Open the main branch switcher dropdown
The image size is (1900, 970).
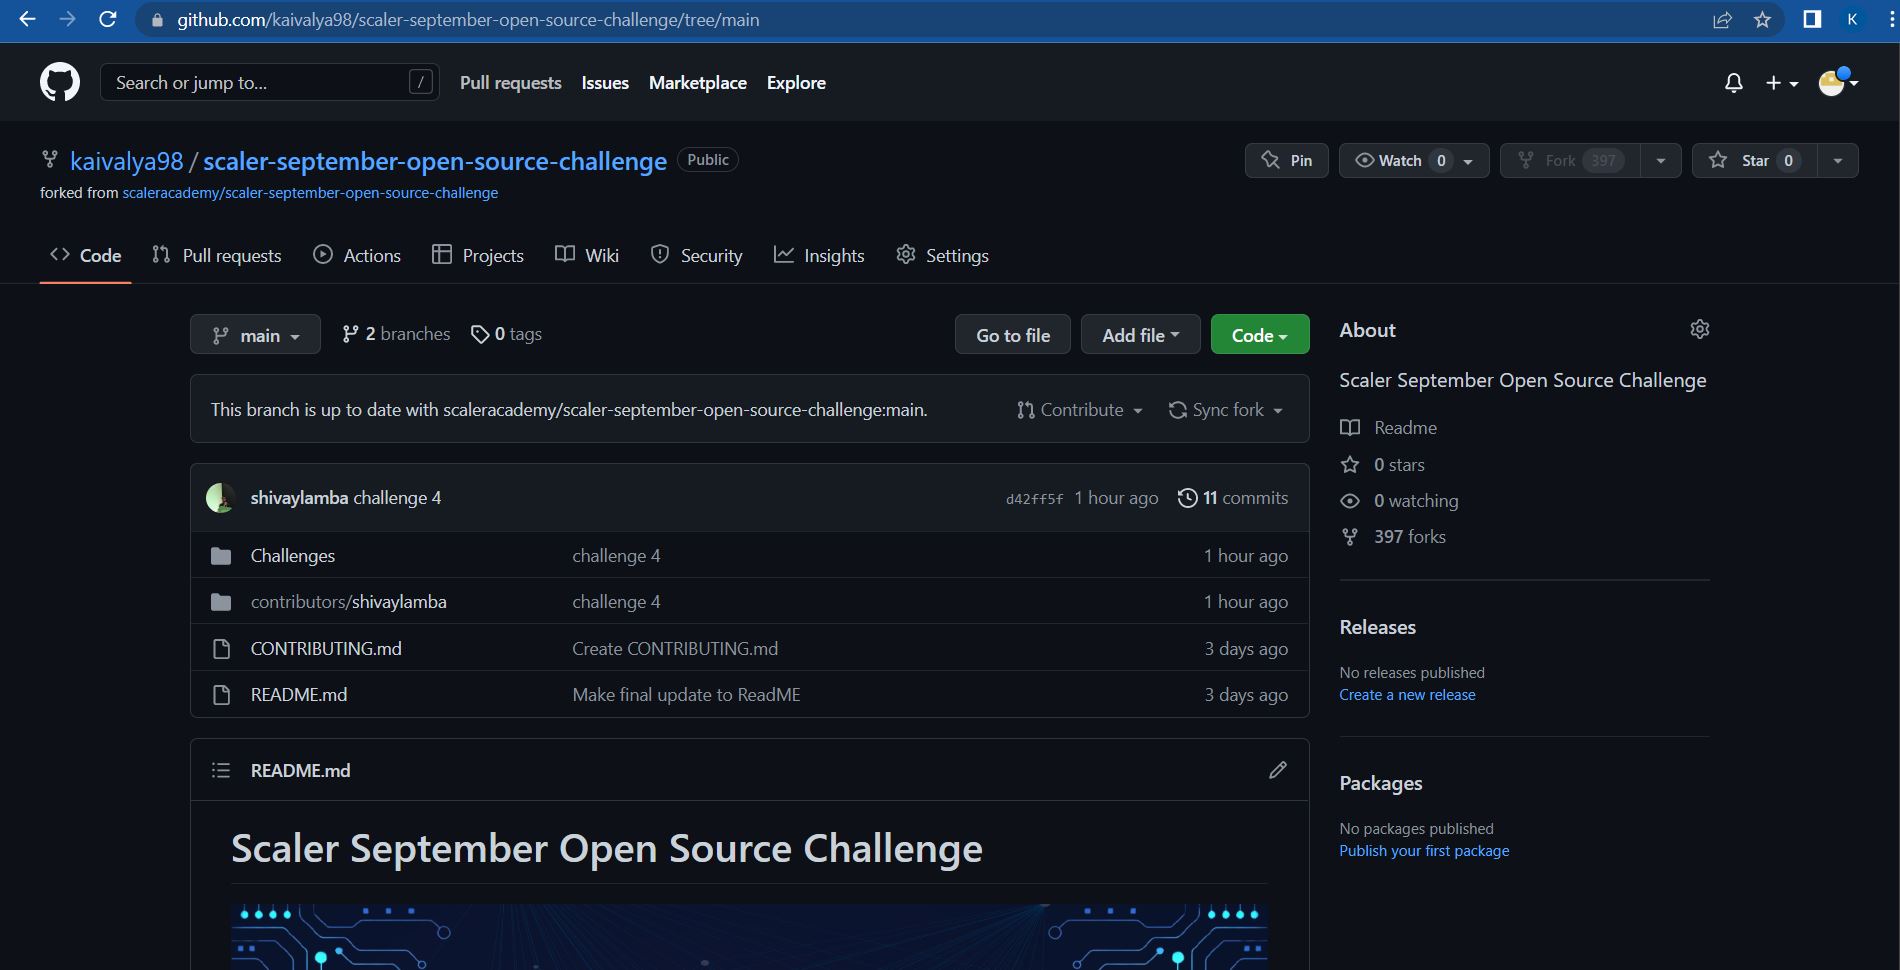255,335
